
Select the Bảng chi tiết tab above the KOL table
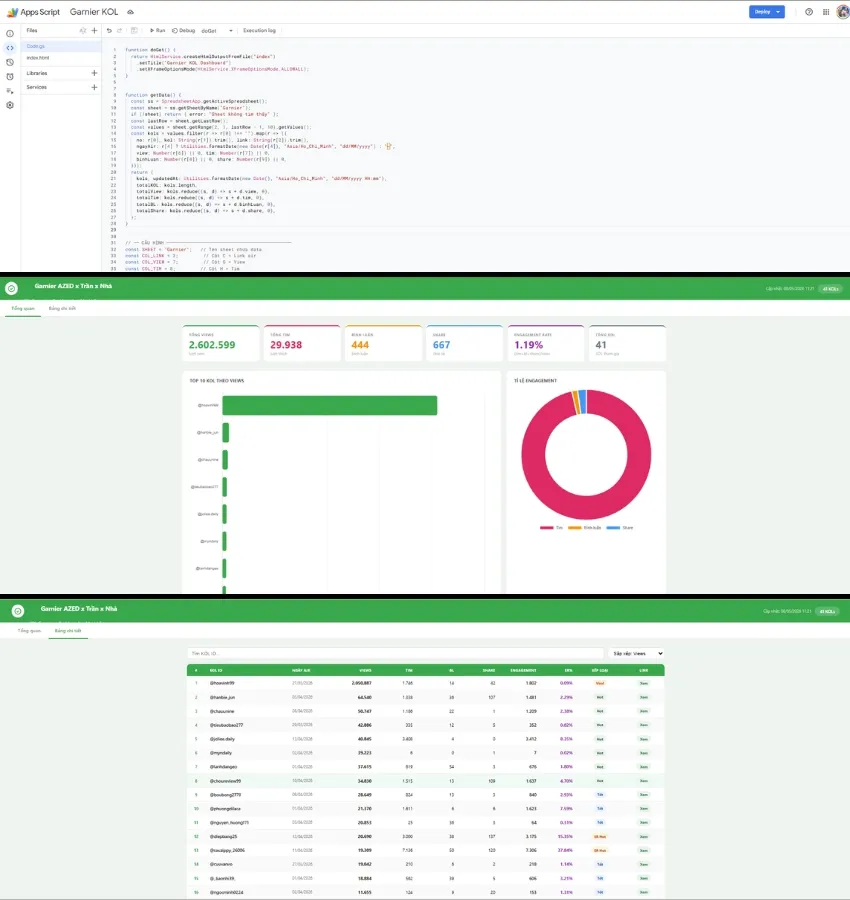68,630
